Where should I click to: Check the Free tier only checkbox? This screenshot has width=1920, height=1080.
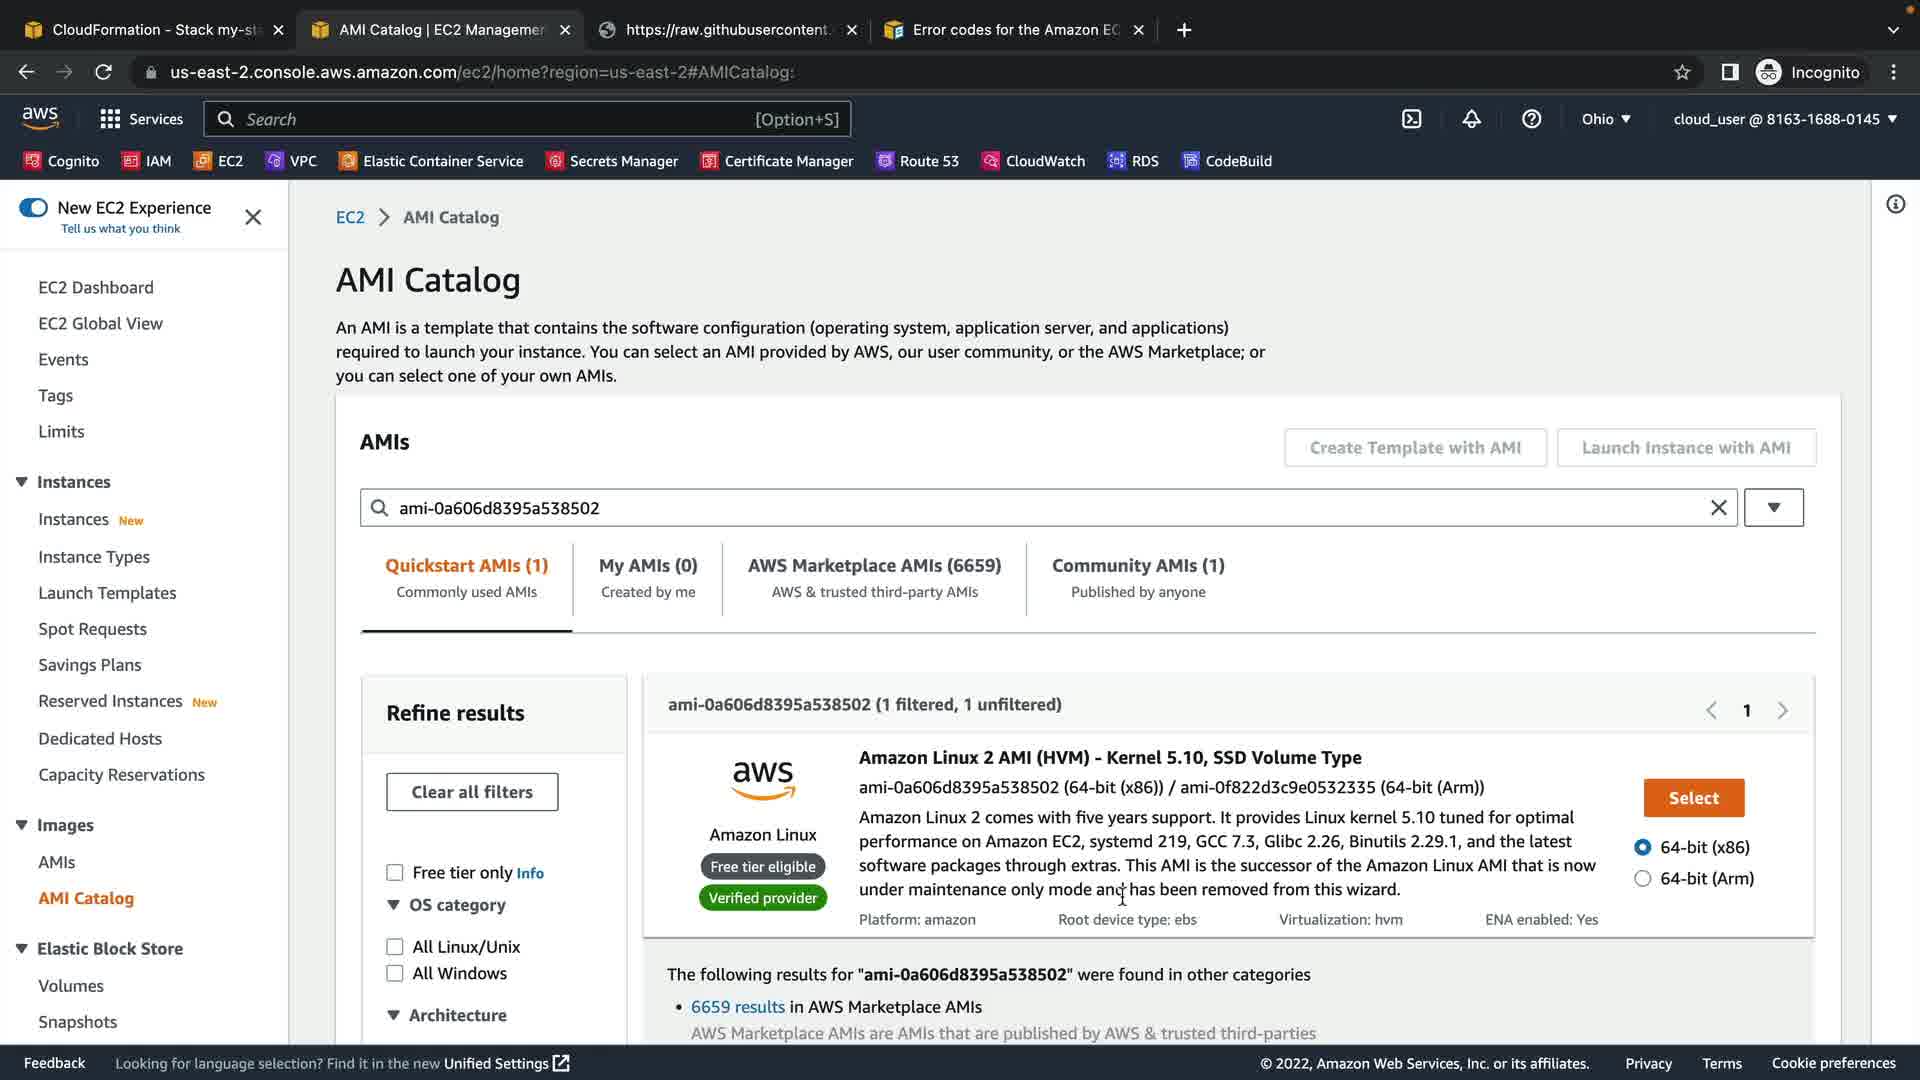point(395,873)
